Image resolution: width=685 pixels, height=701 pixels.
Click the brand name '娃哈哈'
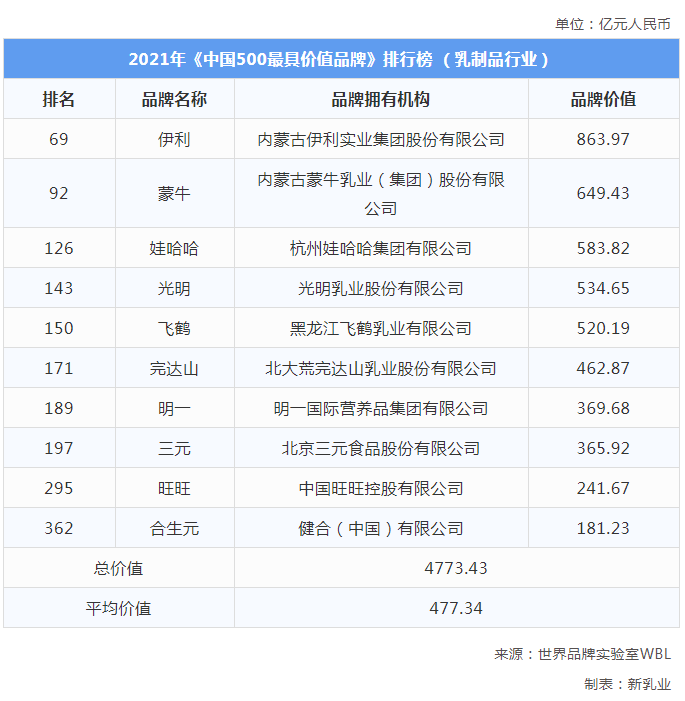(x=174, y=249)
